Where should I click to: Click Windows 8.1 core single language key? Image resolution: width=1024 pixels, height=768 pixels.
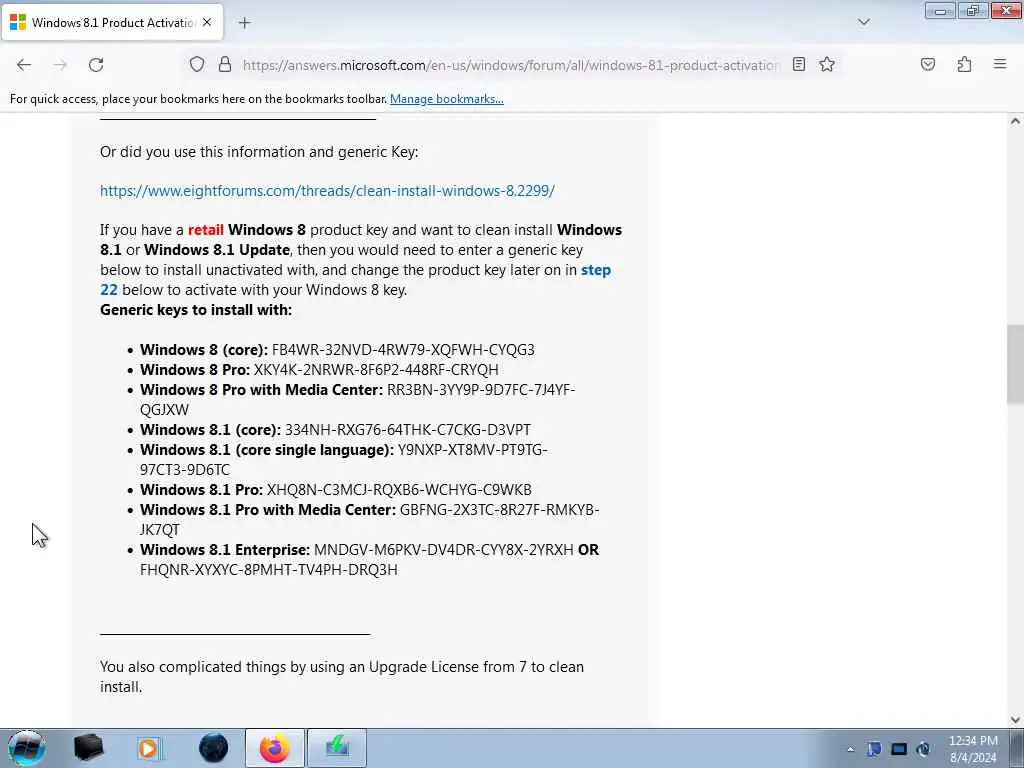click(344, 460)
